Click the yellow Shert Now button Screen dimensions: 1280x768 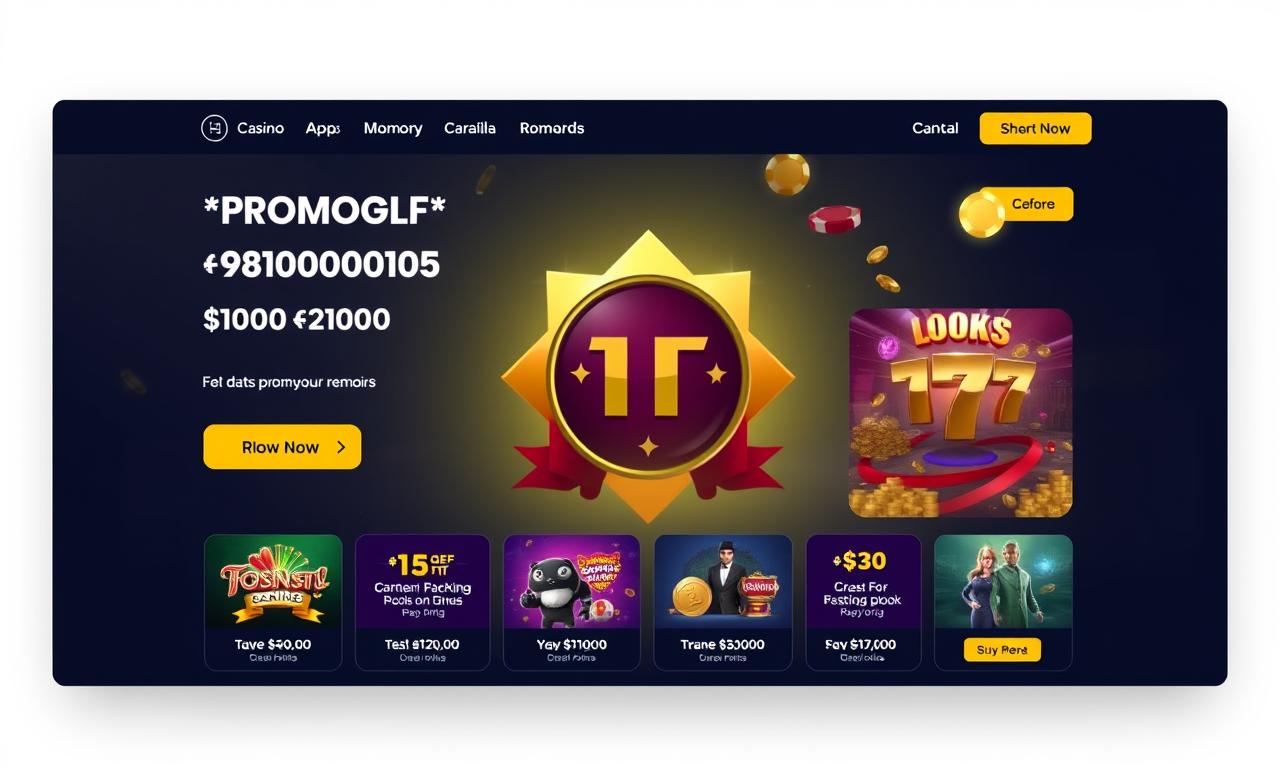[x=1035, y=128]
